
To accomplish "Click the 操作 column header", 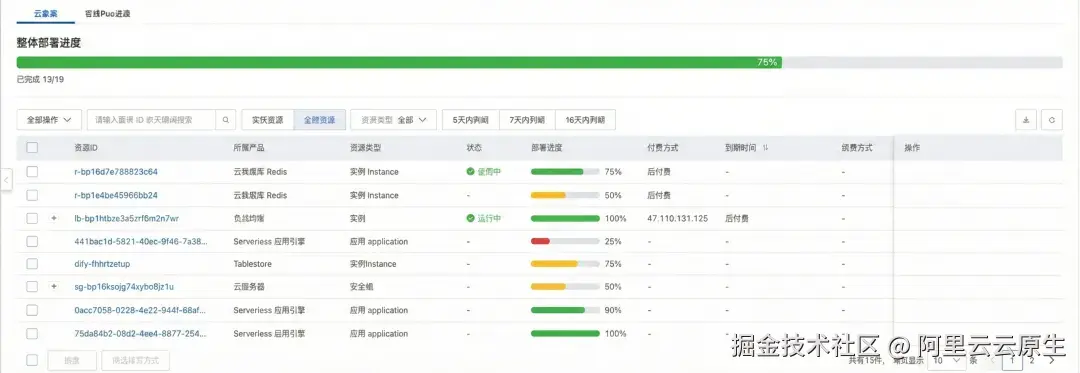I will 912,148.
